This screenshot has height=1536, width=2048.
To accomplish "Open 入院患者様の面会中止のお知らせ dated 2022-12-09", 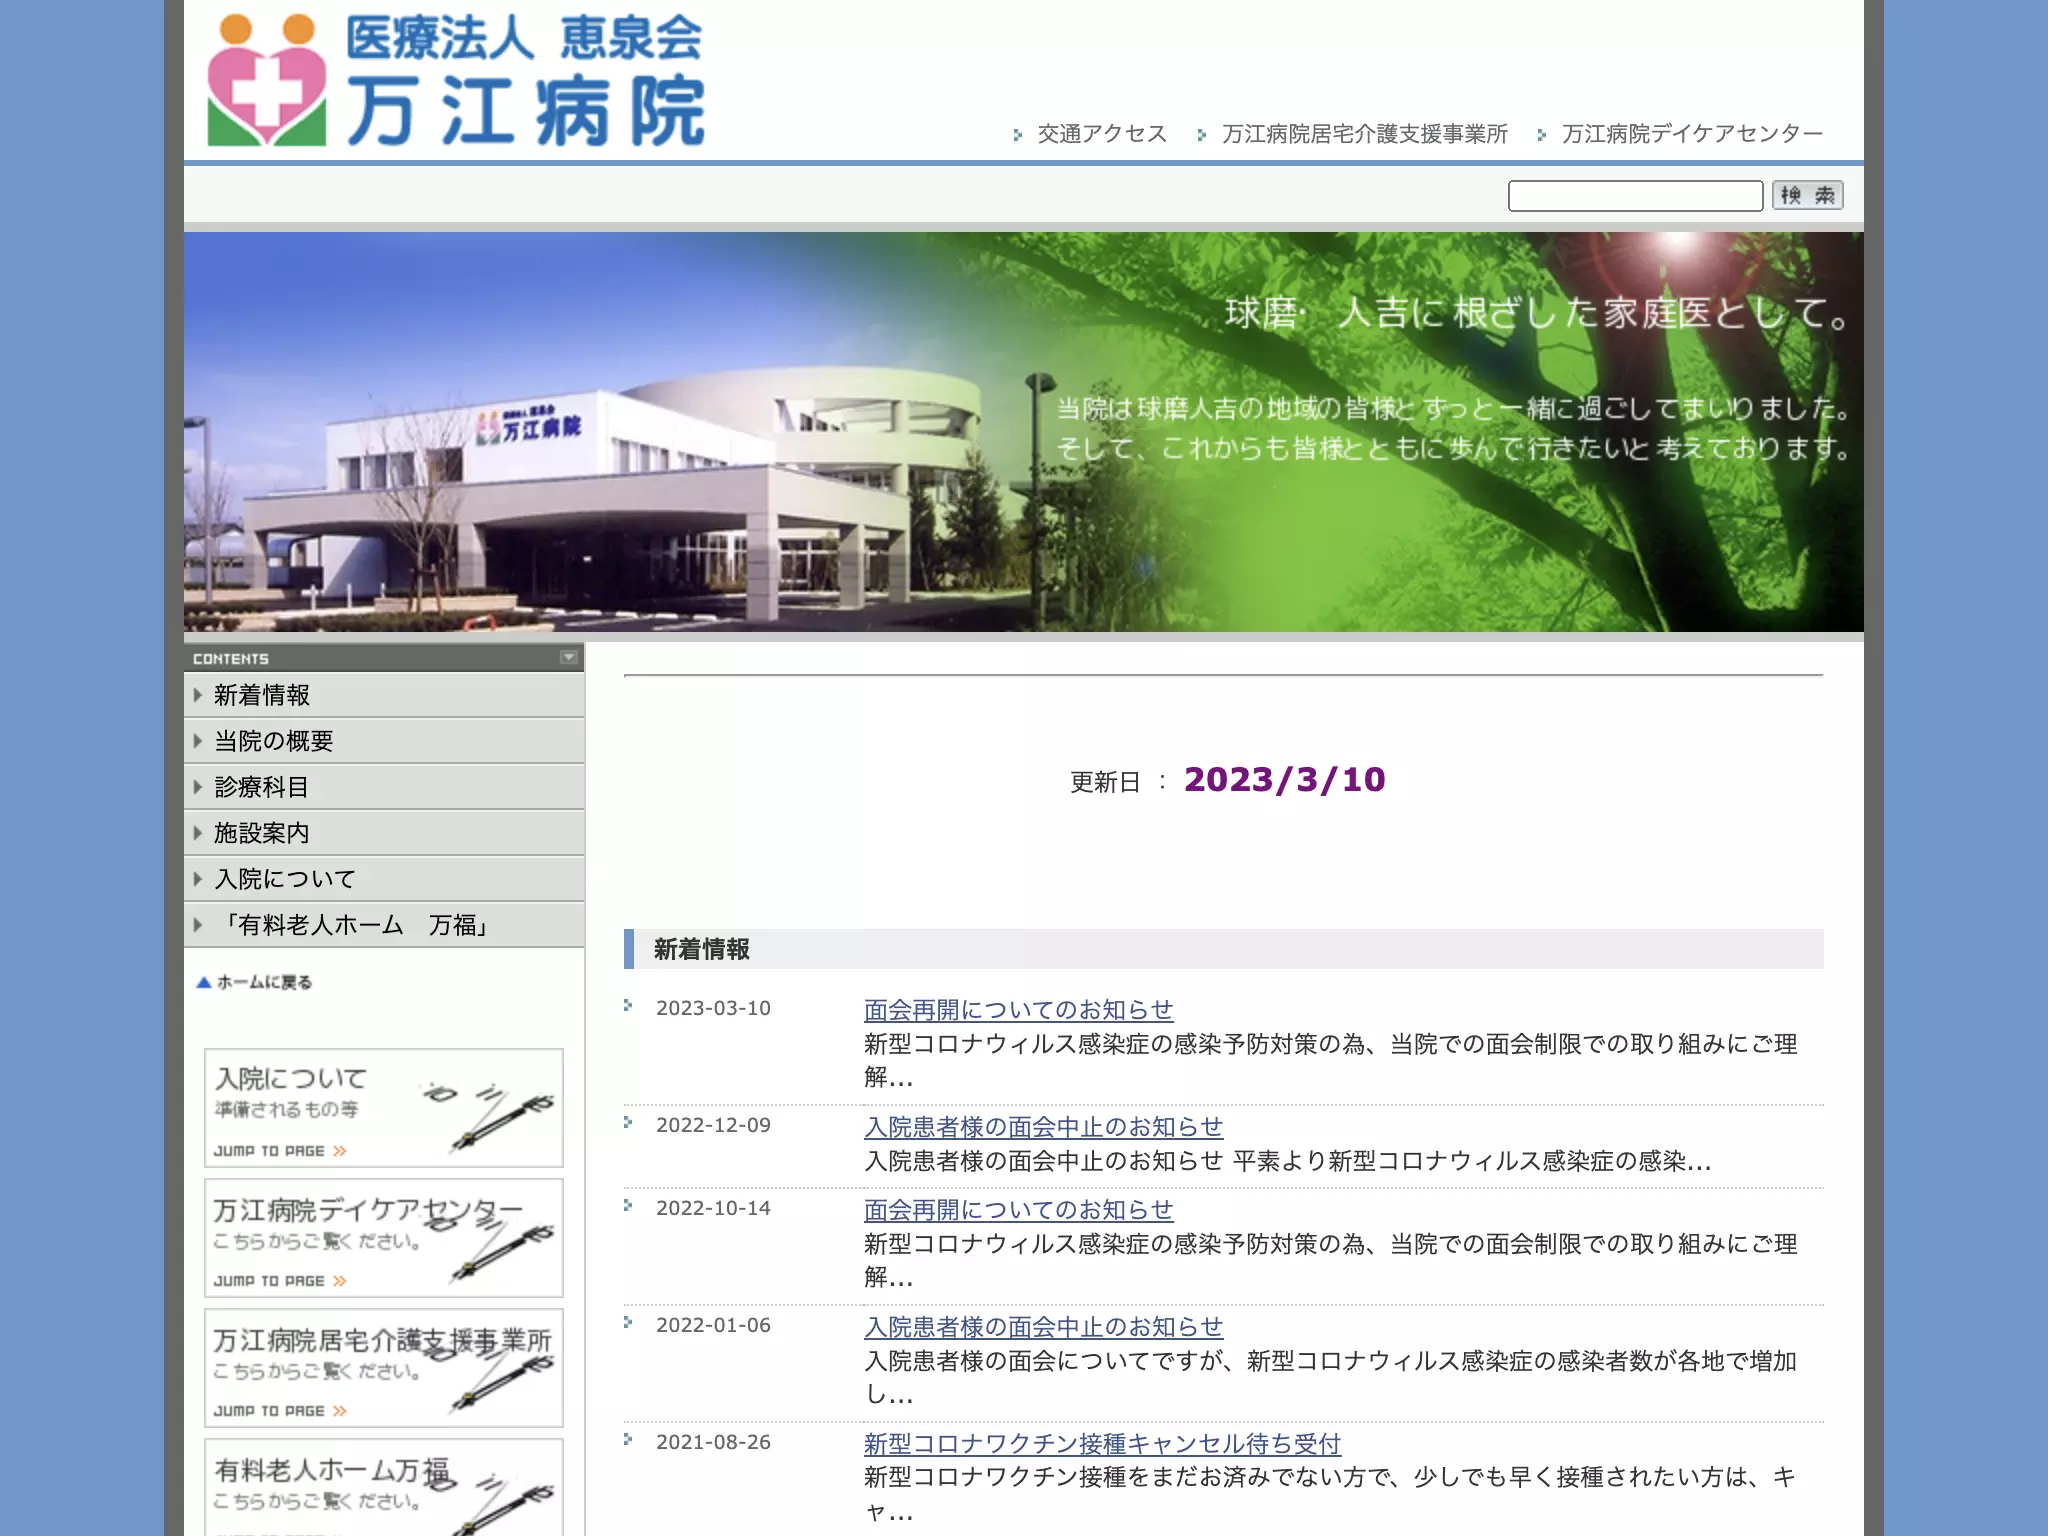I will (1043, 1127).
